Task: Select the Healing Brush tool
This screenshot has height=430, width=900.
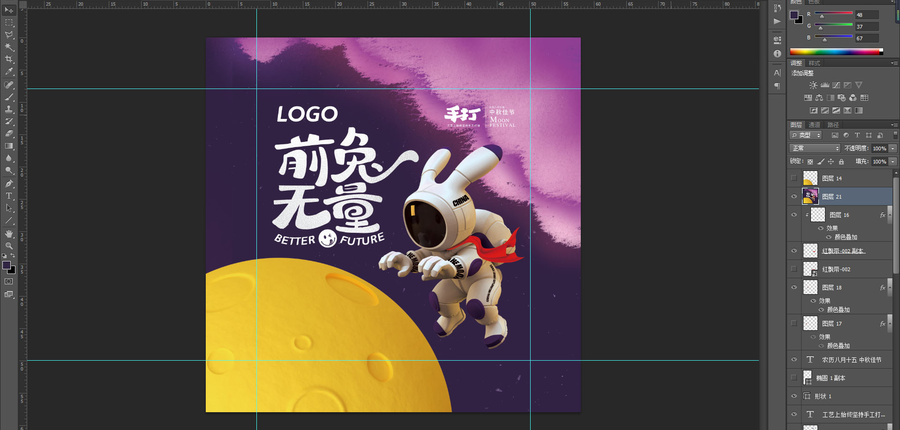Action: (9, 84)
